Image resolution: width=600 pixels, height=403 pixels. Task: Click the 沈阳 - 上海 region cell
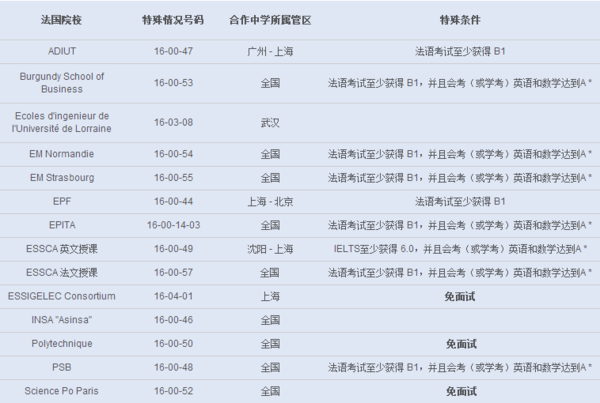click(270, 249)
